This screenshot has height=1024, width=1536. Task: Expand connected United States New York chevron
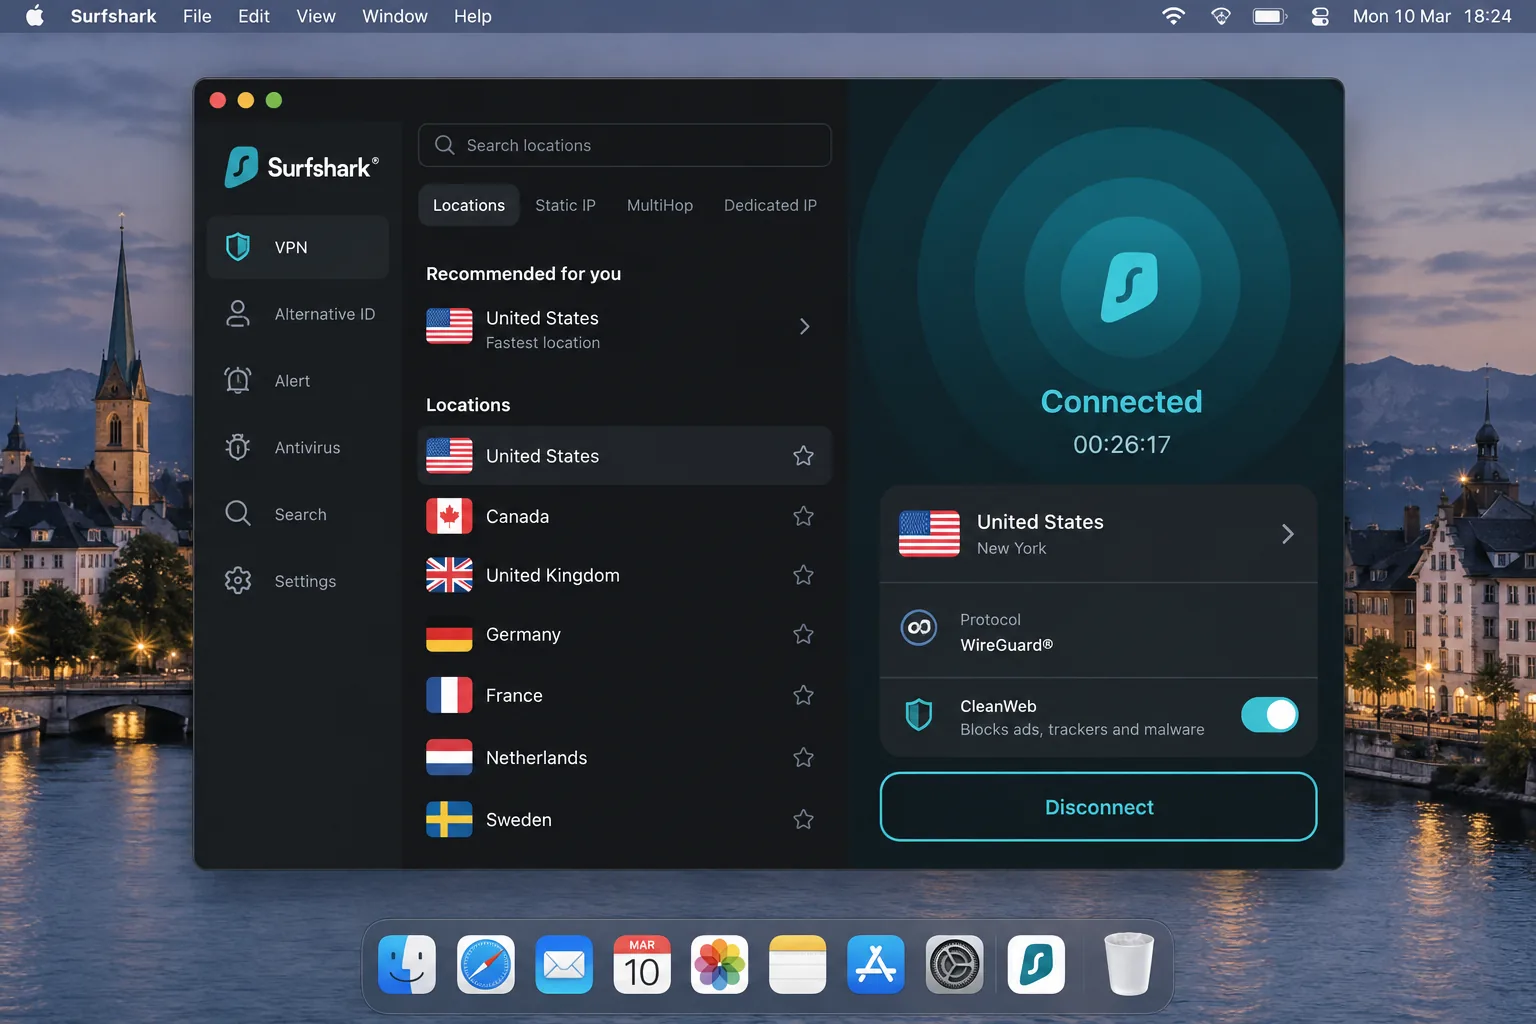click(1288, 534)
